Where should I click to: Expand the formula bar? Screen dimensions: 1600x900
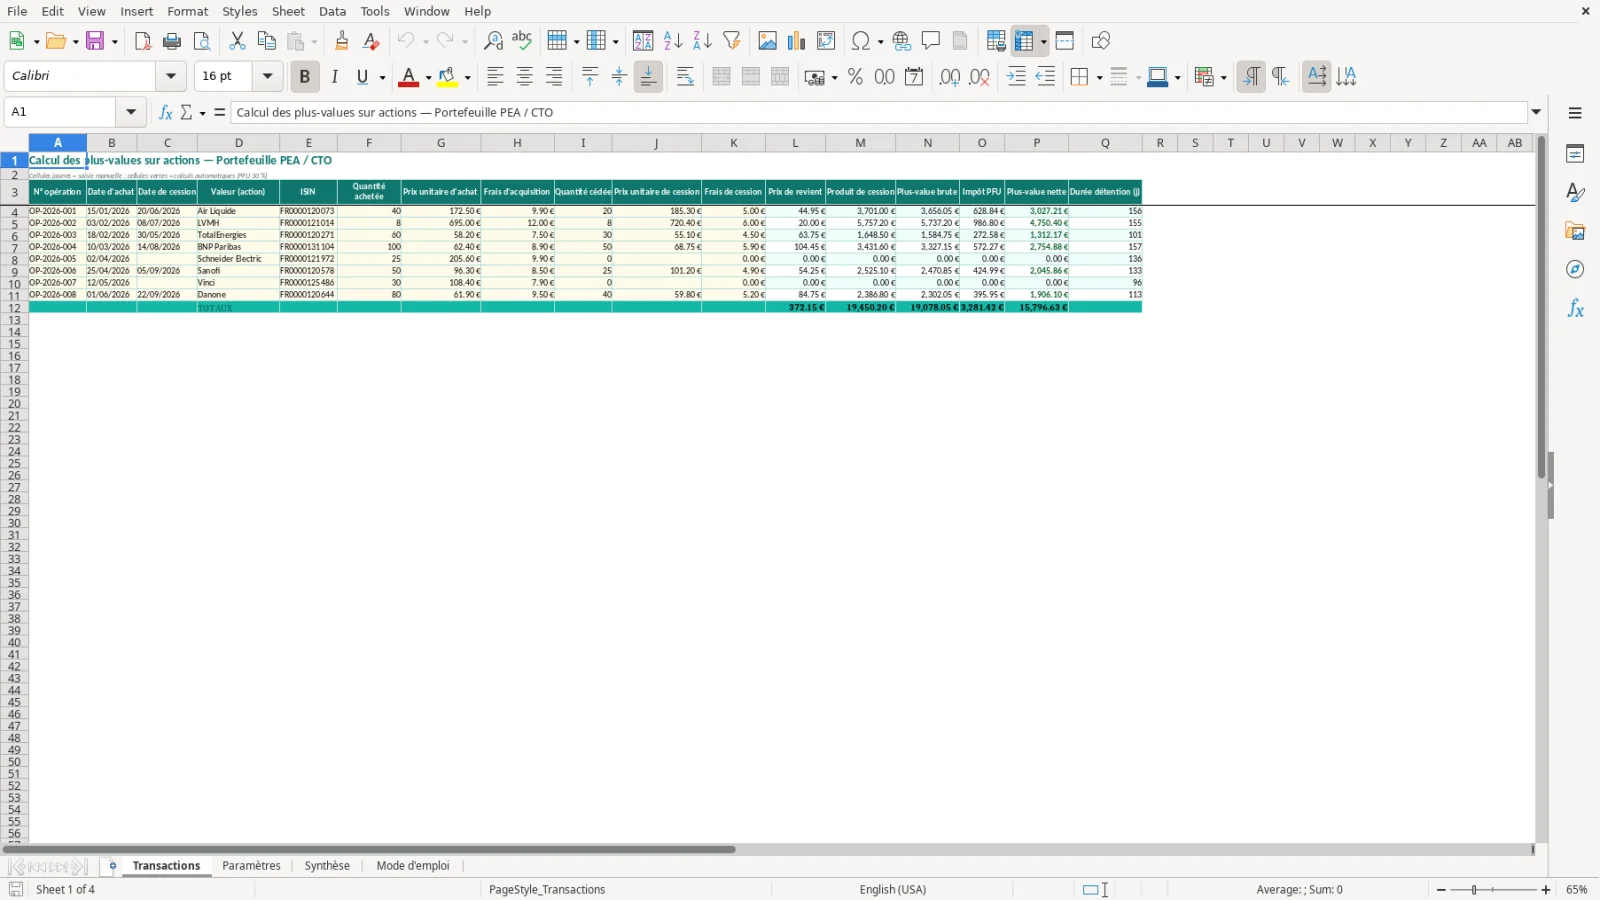tap(1537, 112)
